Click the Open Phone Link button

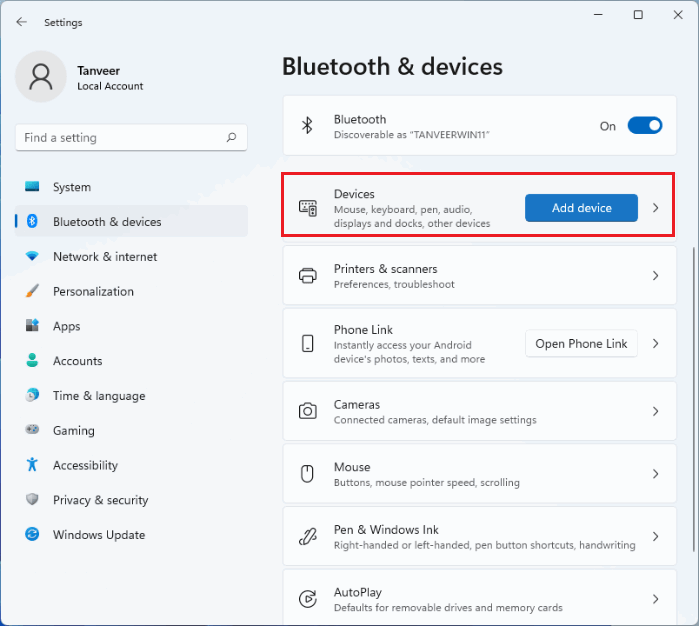pyautogui.click(x=581, y=344)
